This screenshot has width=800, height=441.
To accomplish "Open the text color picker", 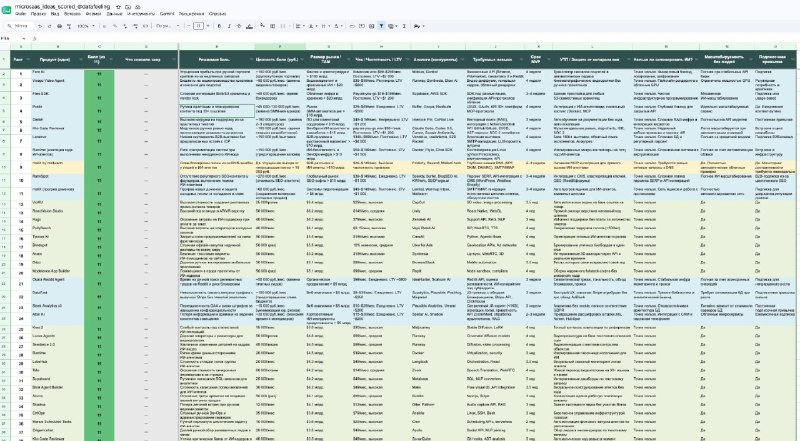I will [x=249, y=26].
